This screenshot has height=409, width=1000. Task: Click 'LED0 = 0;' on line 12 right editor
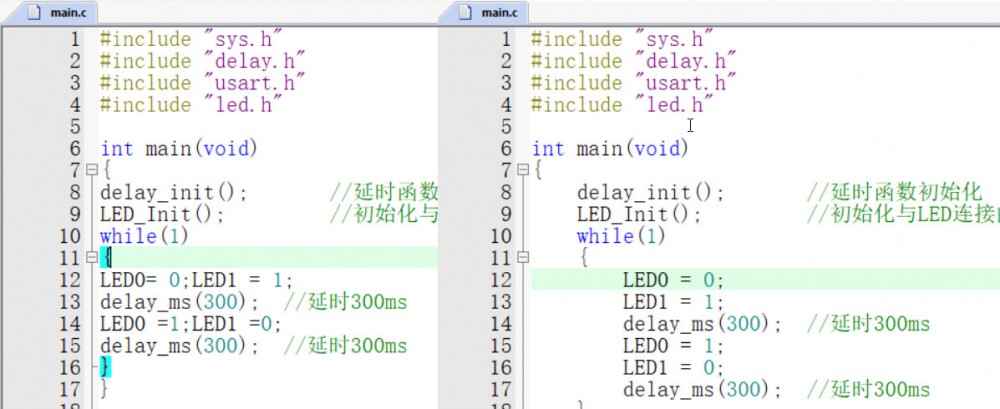[x=673, y=279]
